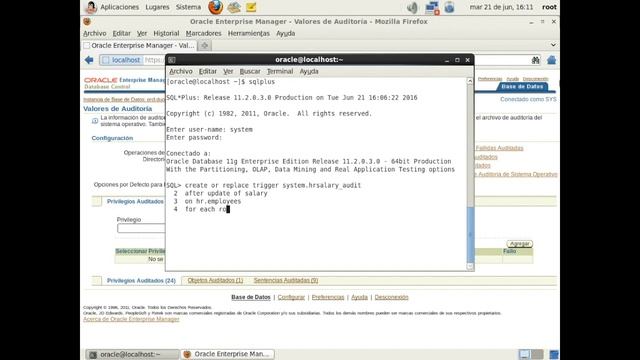Minimize the oracle@localhost terminal window
Screen dimensions: 640x360
pos(447,60)
